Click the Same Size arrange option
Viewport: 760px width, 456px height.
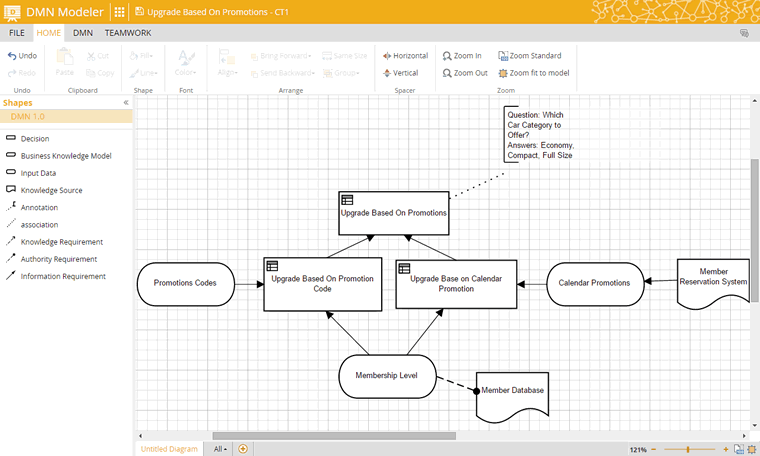coord(345,56)
